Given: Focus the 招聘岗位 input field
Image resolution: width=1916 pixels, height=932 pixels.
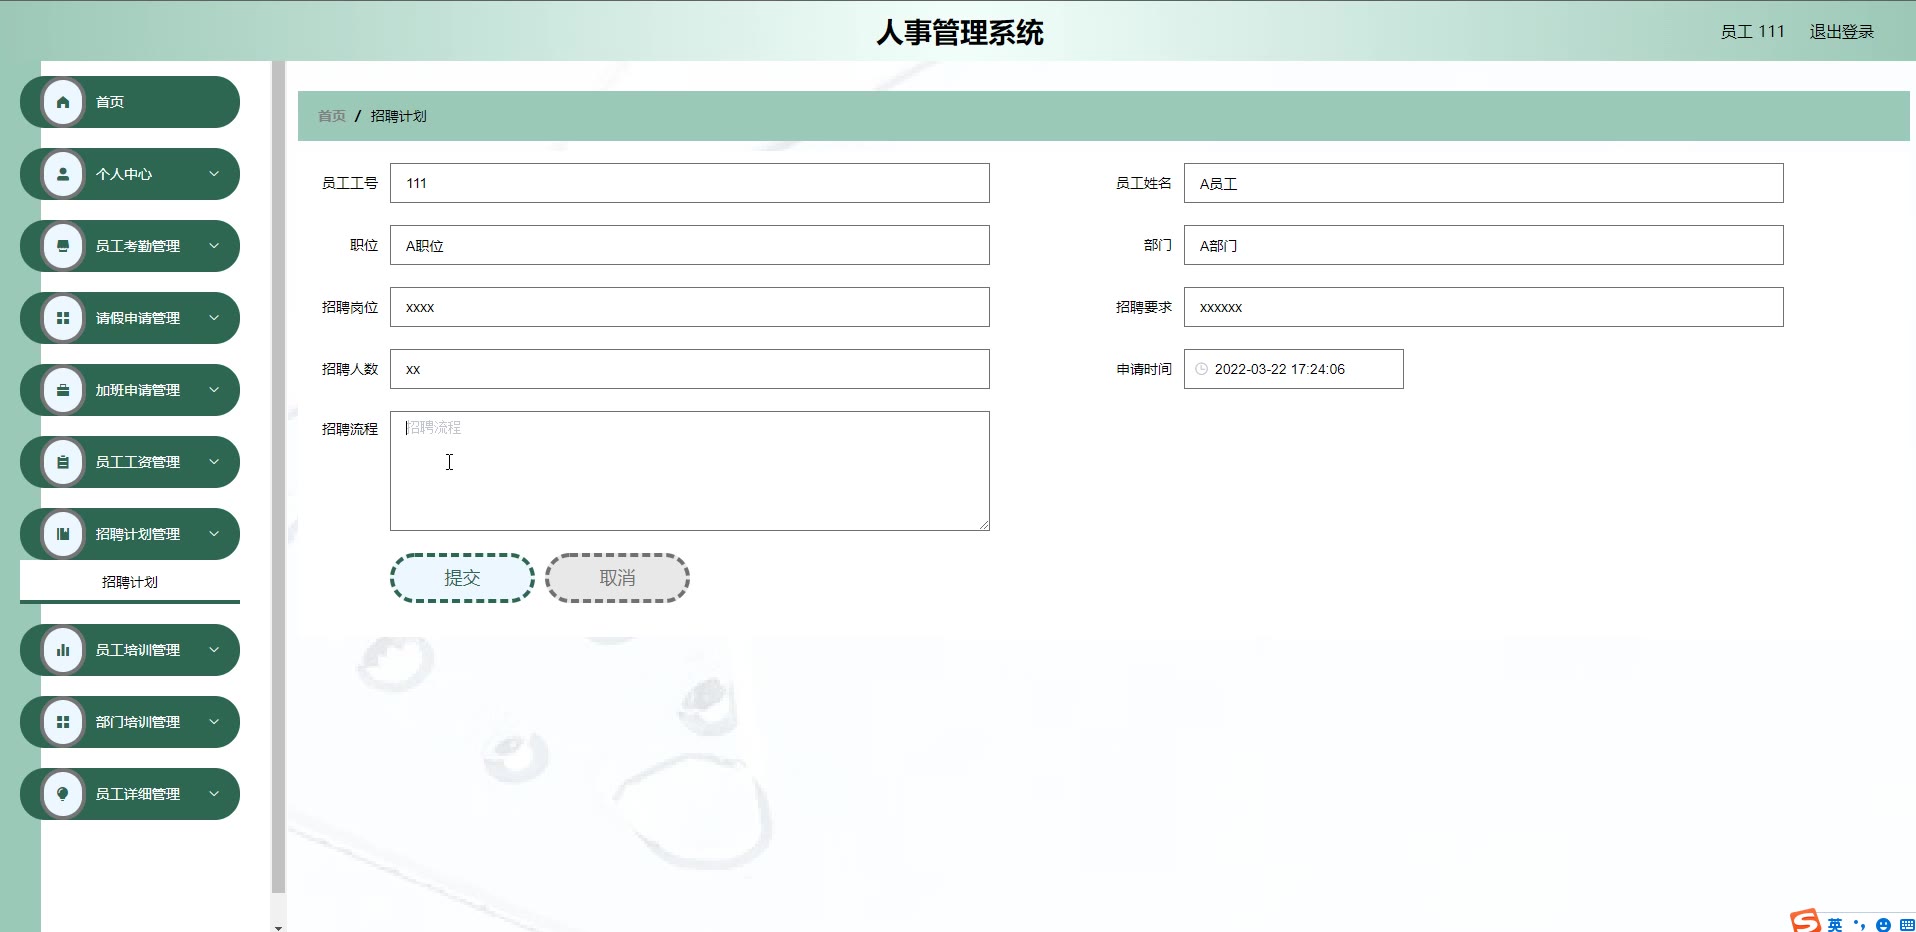Looking at the screenshot, I should [x=690, y=307].
